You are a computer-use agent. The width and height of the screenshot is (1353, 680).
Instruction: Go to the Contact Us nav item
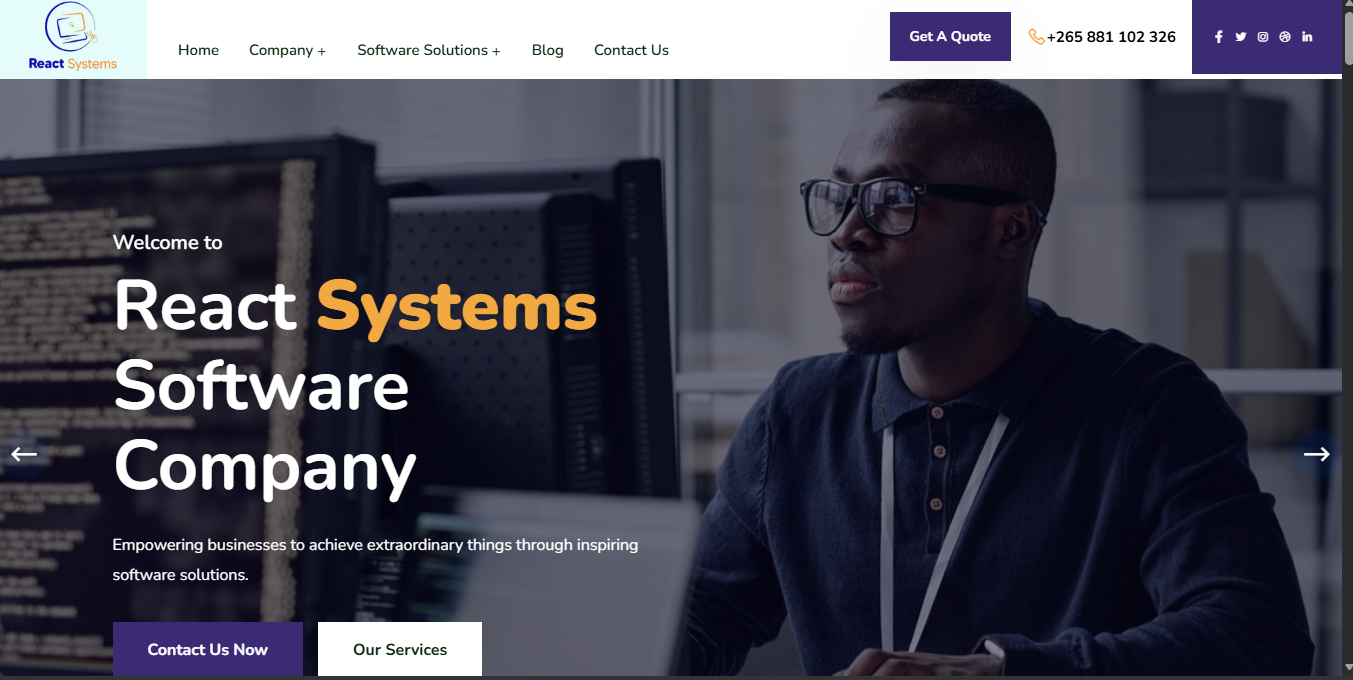pos(631,50)
